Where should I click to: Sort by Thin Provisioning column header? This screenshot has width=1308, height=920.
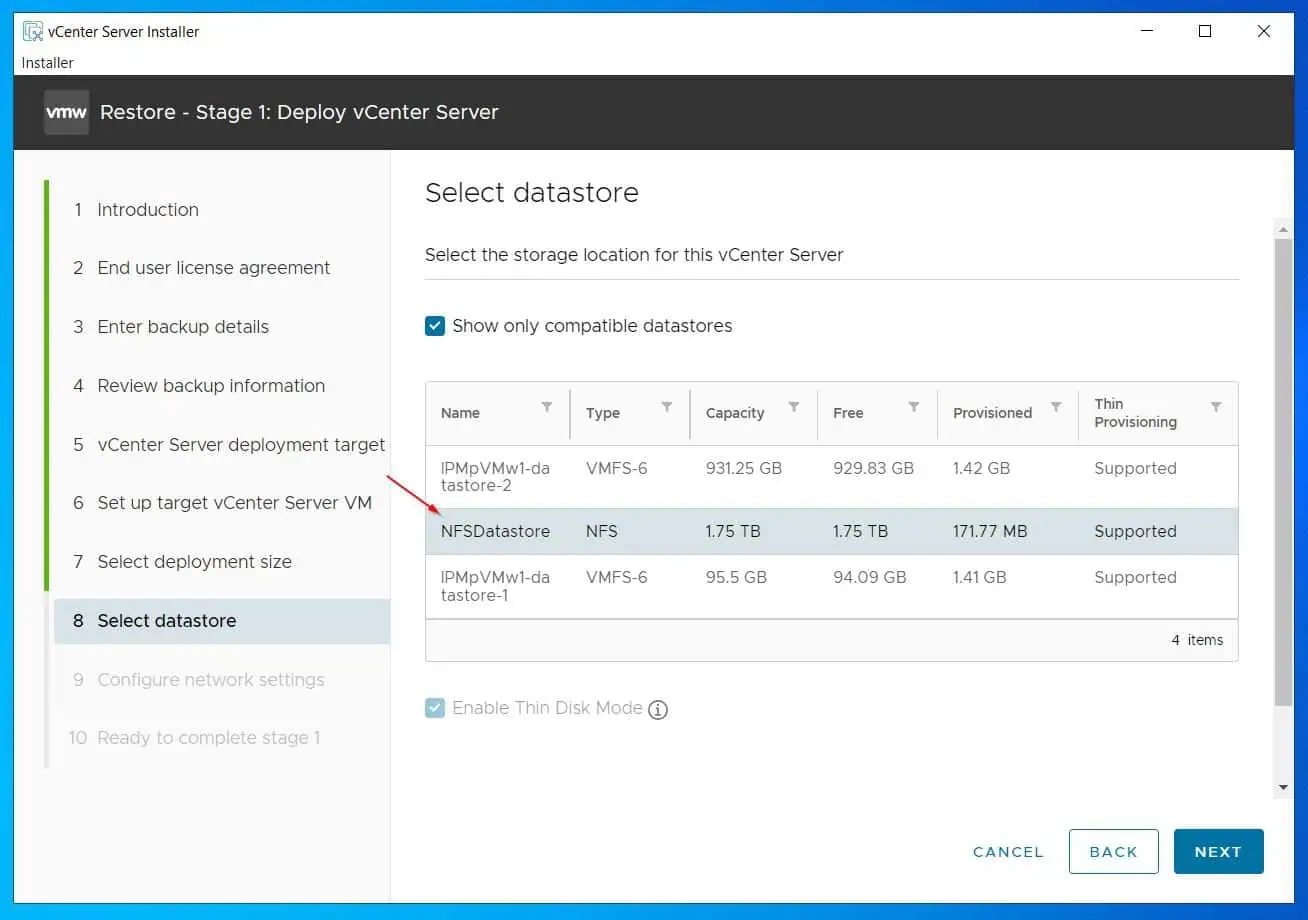pos(1135,413)
